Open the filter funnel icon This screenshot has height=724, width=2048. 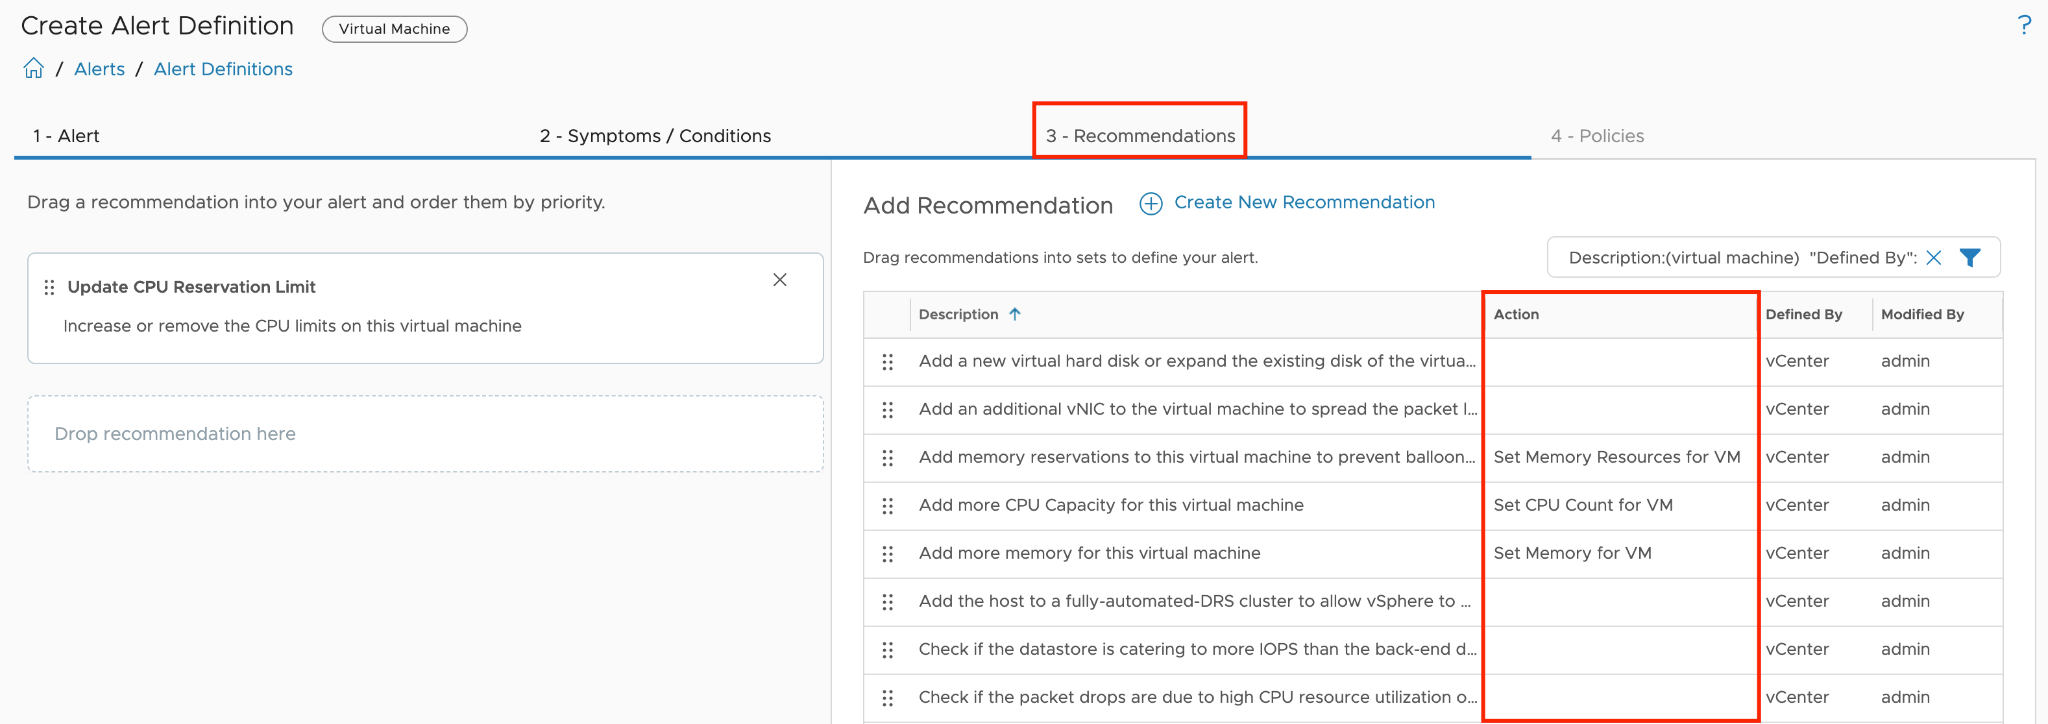1970,258
